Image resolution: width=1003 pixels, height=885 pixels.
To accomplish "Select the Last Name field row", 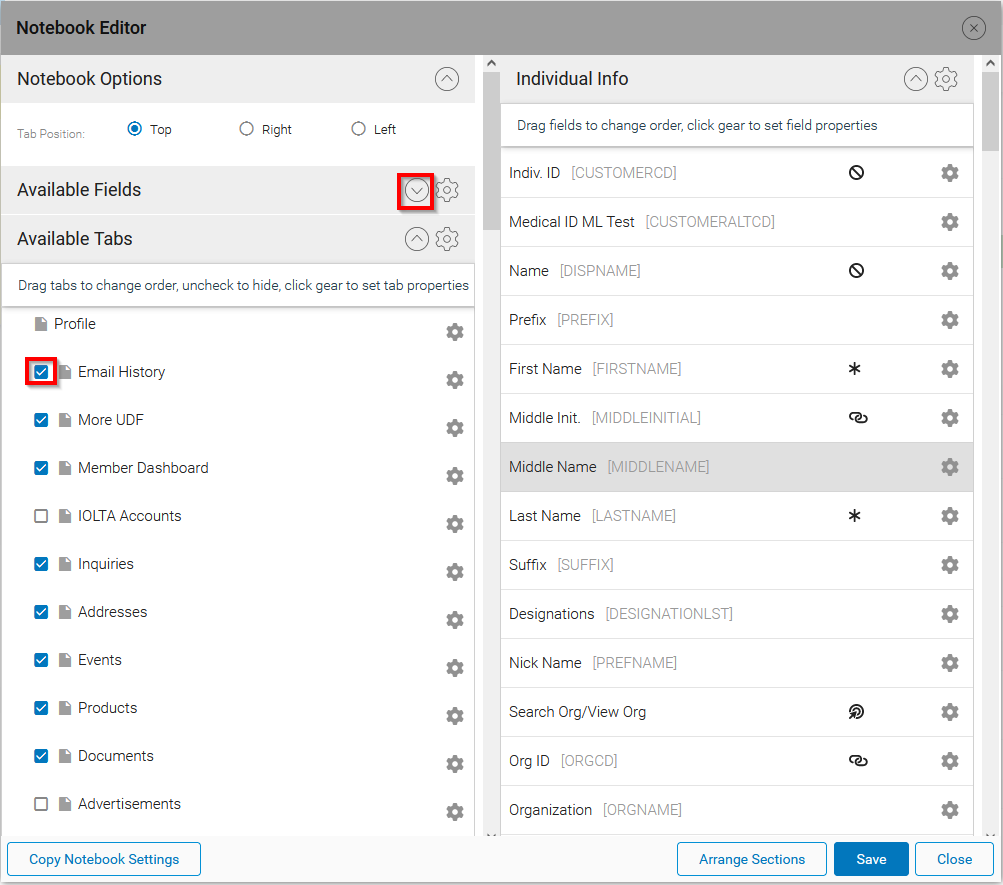I will pos(736,515).
